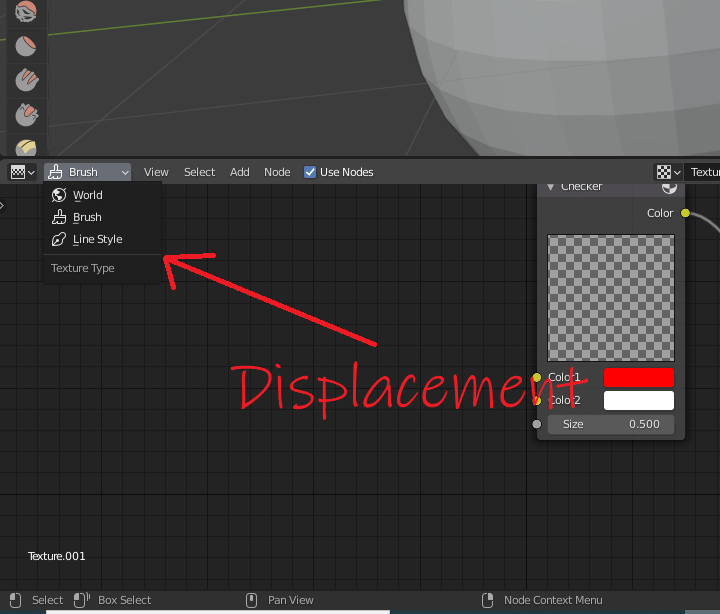The width and height of the screenshot is (720, 614).
Task: Click the Color2 input socket
Action: click(537, 401)
